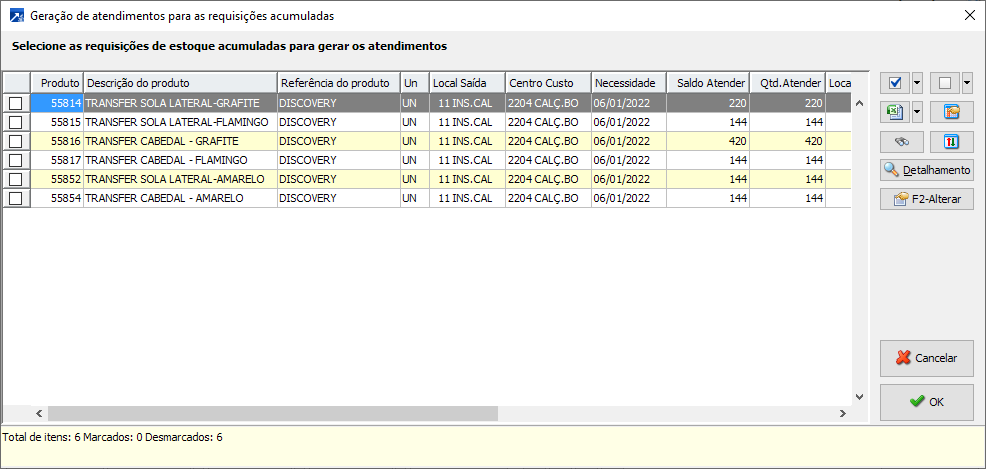Open the dropdown arrow beside unmark all
986x469 pixels.
point(967,83)
